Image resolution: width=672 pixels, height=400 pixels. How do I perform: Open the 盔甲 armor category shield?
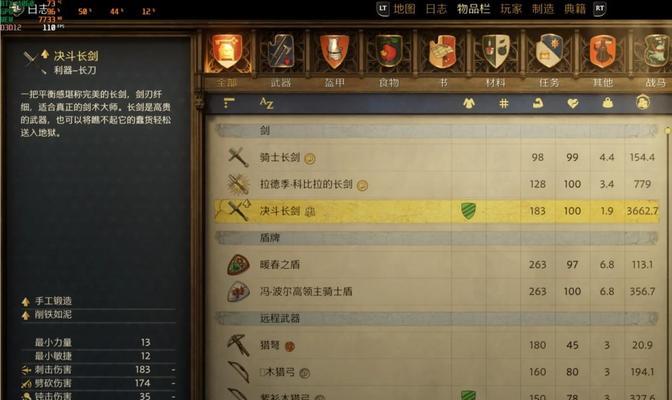pos(334,52)
